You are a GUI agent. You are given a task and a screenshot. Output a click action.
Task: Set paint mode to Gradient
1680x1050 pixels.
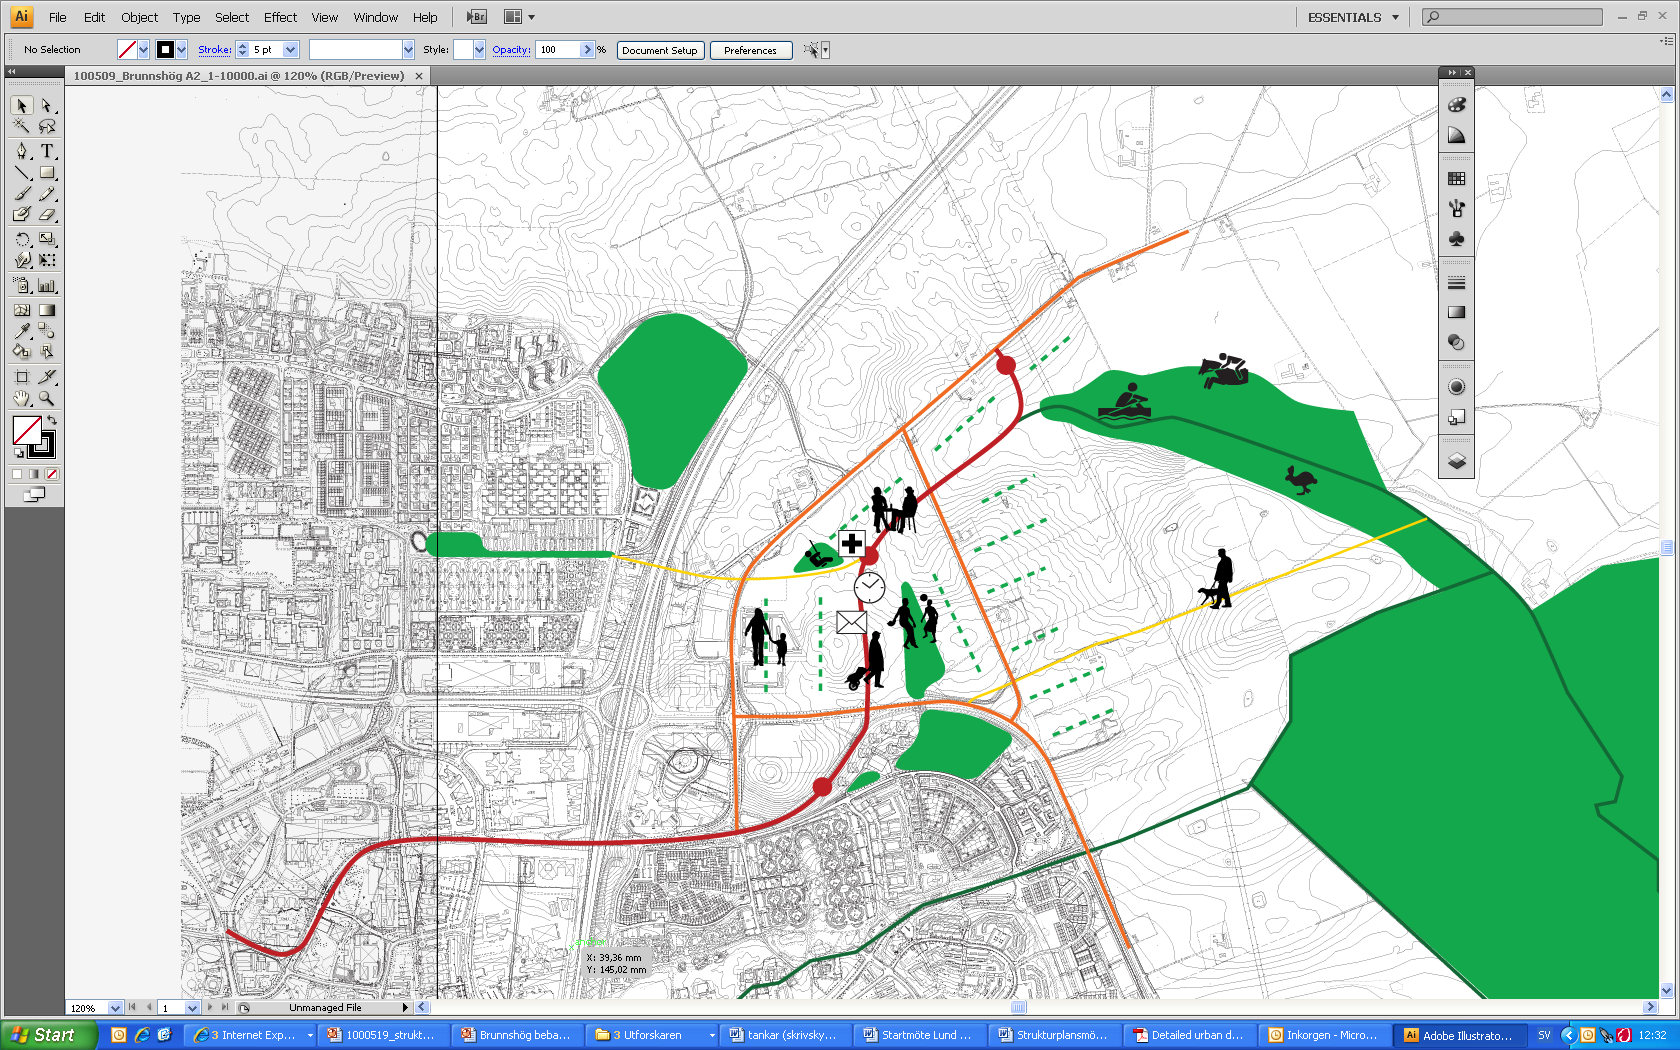pyautogui.click(x=34, y=474)
